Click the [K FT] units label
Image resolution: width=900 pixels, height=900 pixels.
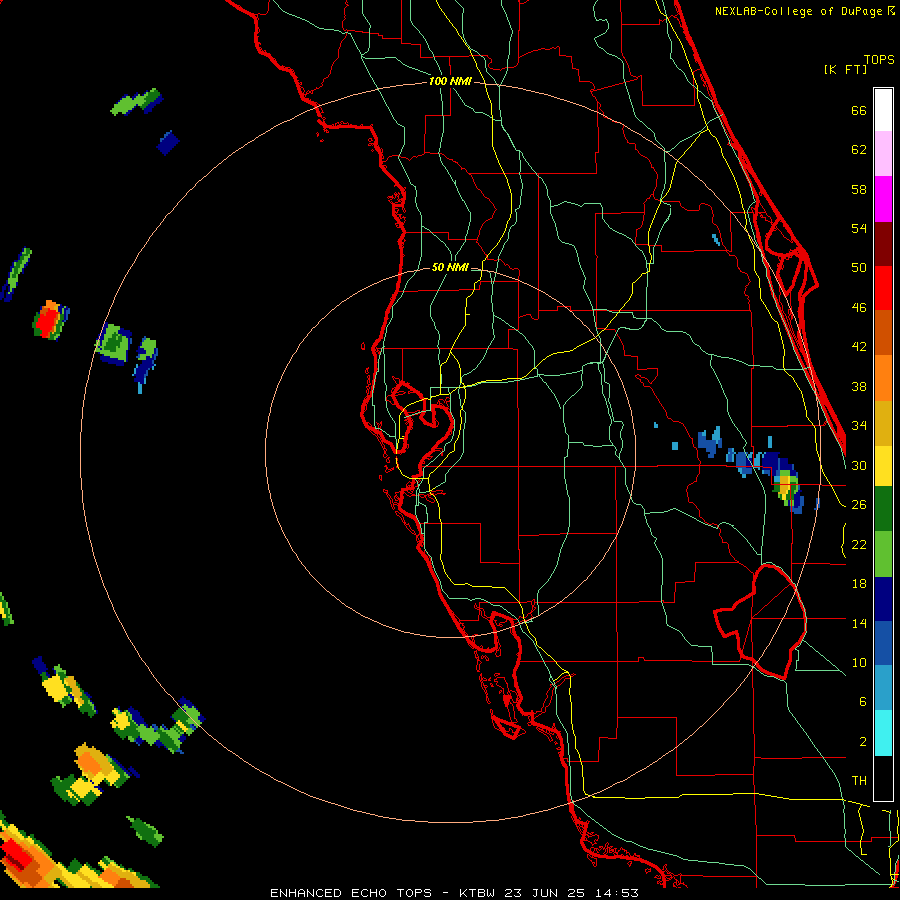(x=845, y=69)
